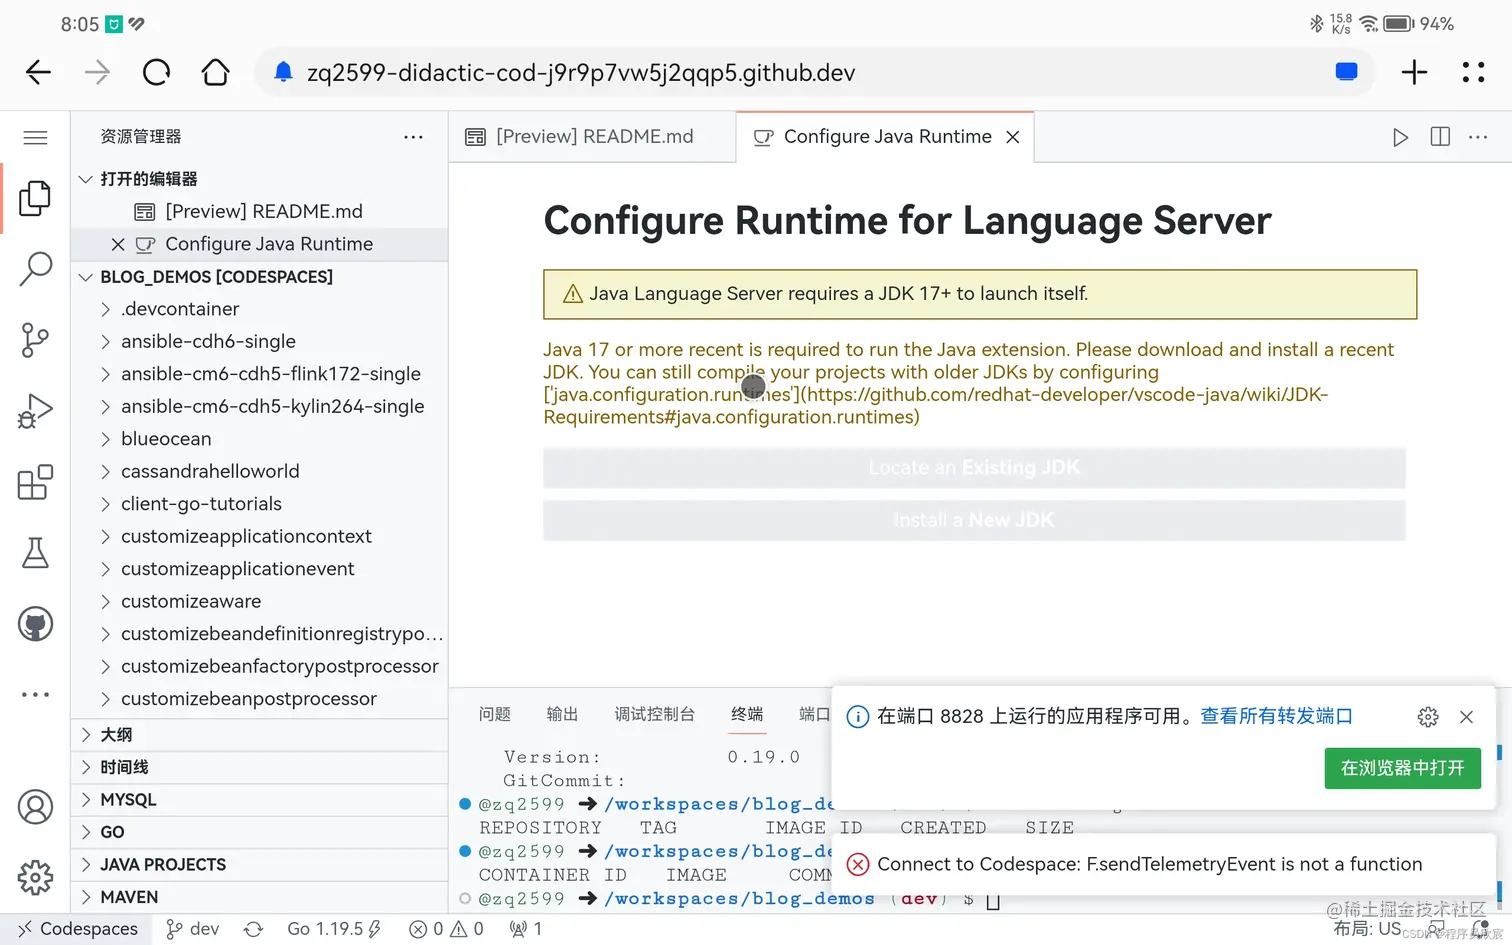Open the Accounts menu
Viewport: 1512px width, 945px height.
(35, 807)
